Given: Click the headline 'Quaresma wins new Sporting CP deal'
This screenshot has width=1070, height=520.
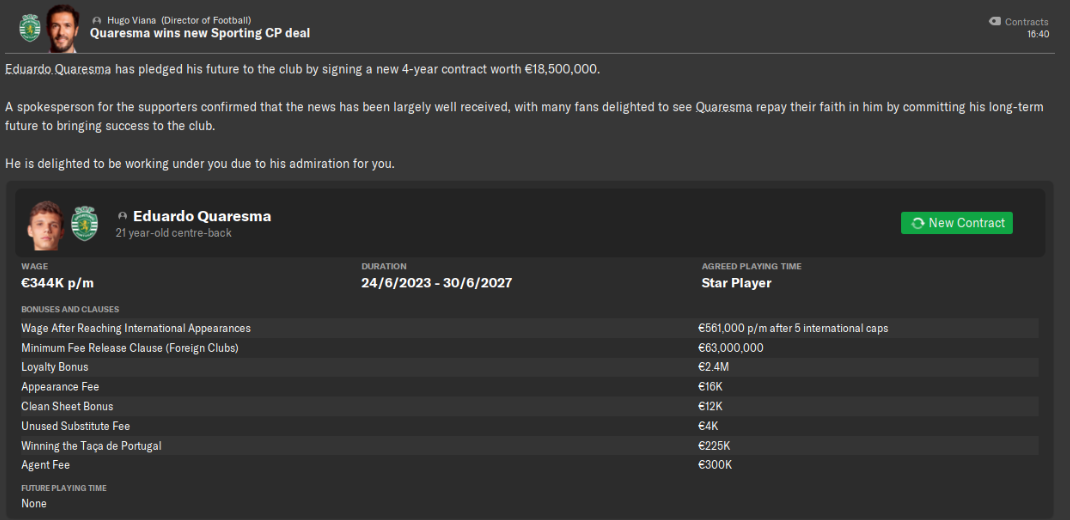Looking at the screenshot, I should (x=200, y=33).
